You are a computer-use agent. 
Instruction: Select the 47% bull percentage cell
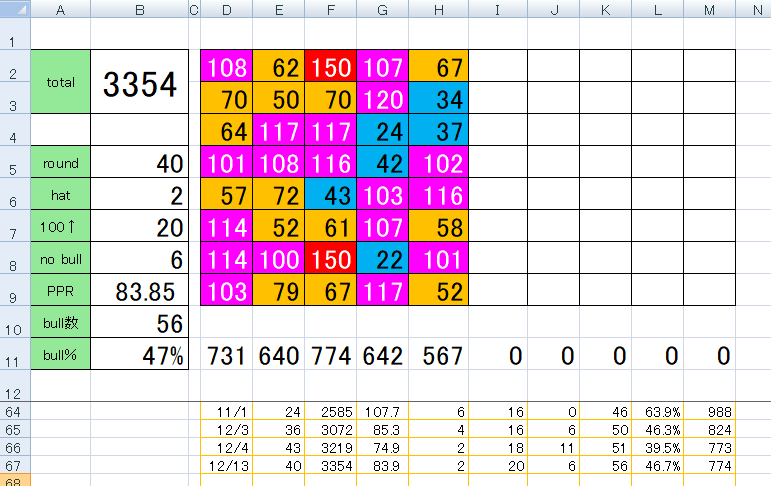(140, 354)
